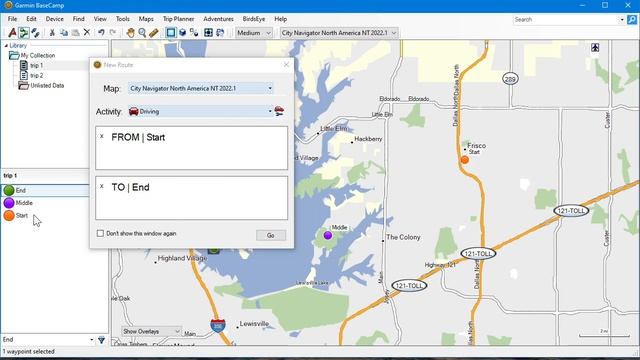Viewport: 640px width, 360px height.
Task: Click the airplane icon on the map
Action: click(595, 47)
